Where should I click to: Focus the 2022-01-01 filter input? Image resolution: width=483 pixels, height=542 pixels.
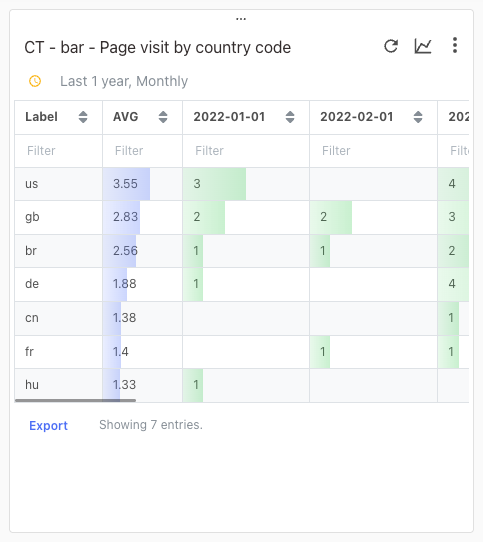click(246, 151)
